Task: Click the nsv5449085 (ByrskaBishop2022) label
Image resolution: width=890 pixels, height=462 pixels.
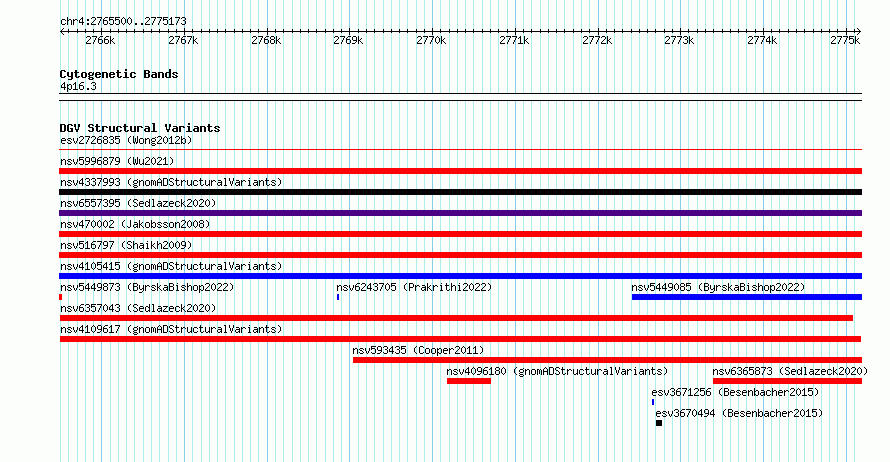Action: 718,287
